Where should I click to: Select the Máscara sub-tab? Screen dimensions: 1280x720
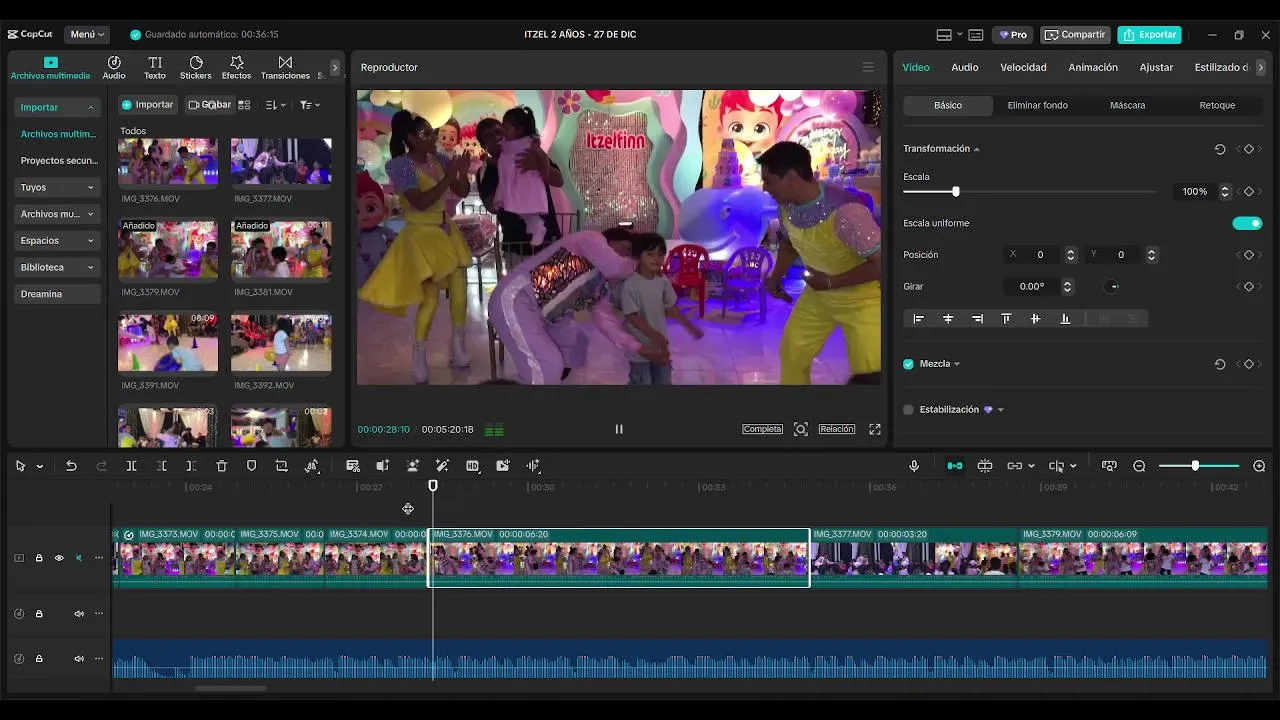1127,105
